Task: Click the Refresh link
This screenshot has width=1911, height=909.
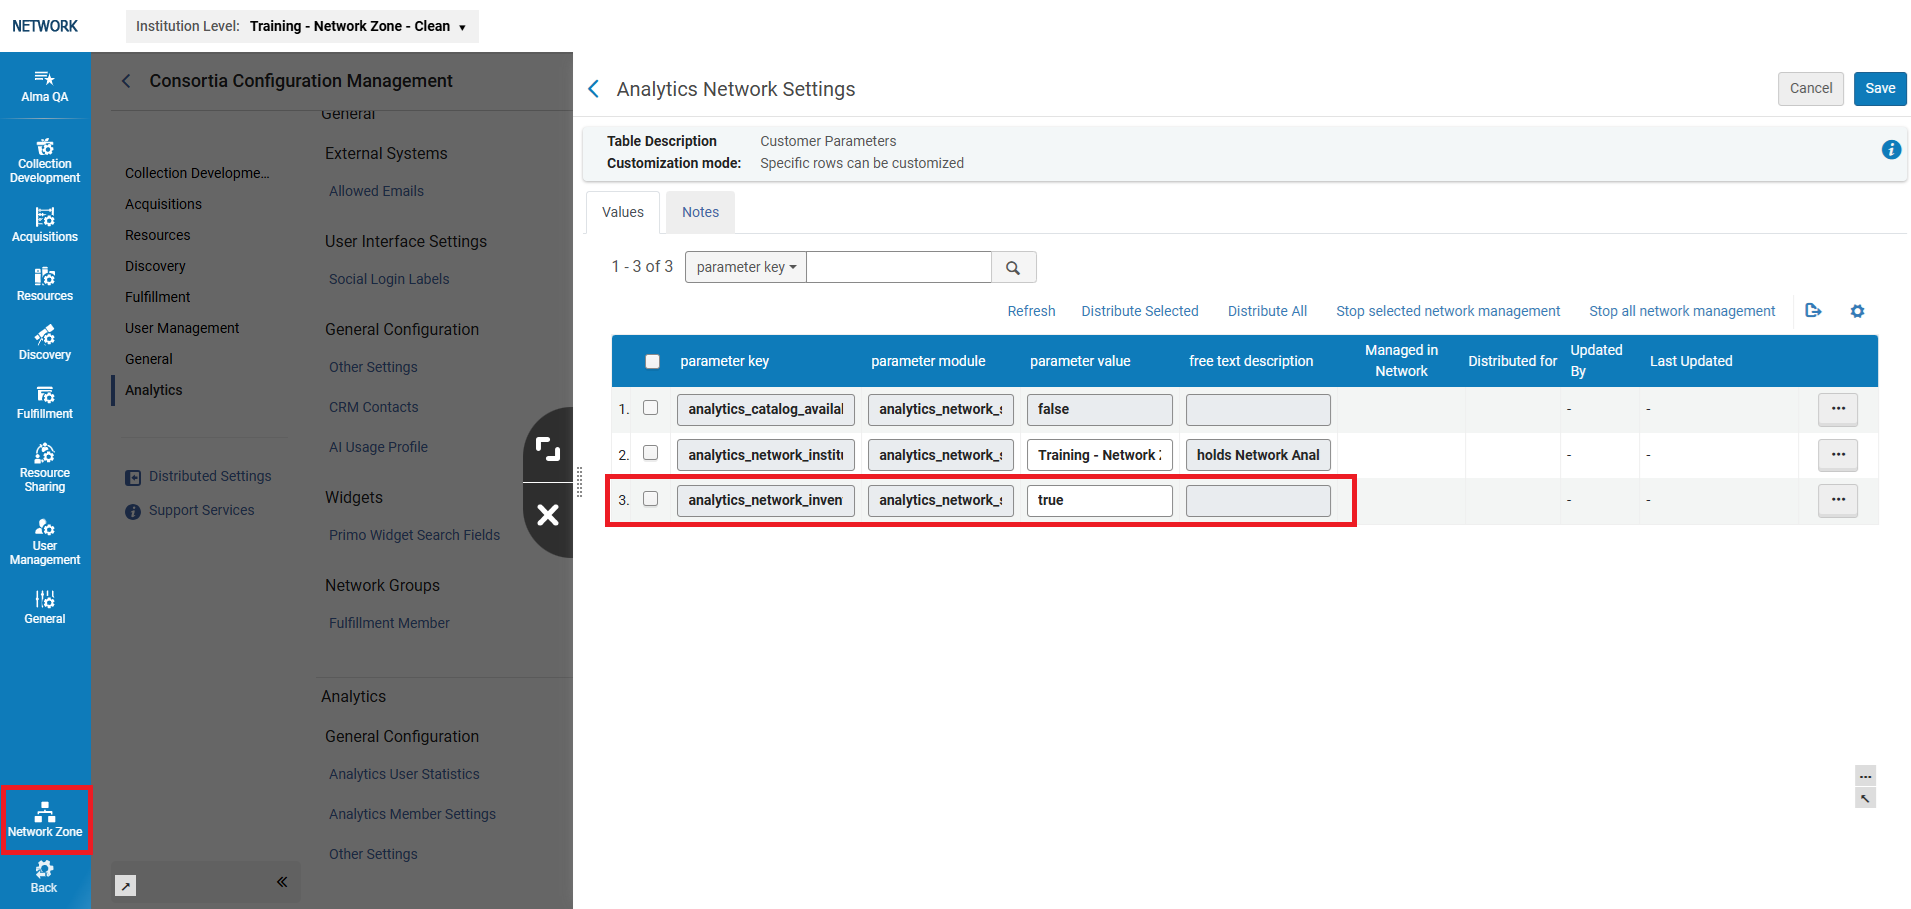Action: (x=1031, y=311)
